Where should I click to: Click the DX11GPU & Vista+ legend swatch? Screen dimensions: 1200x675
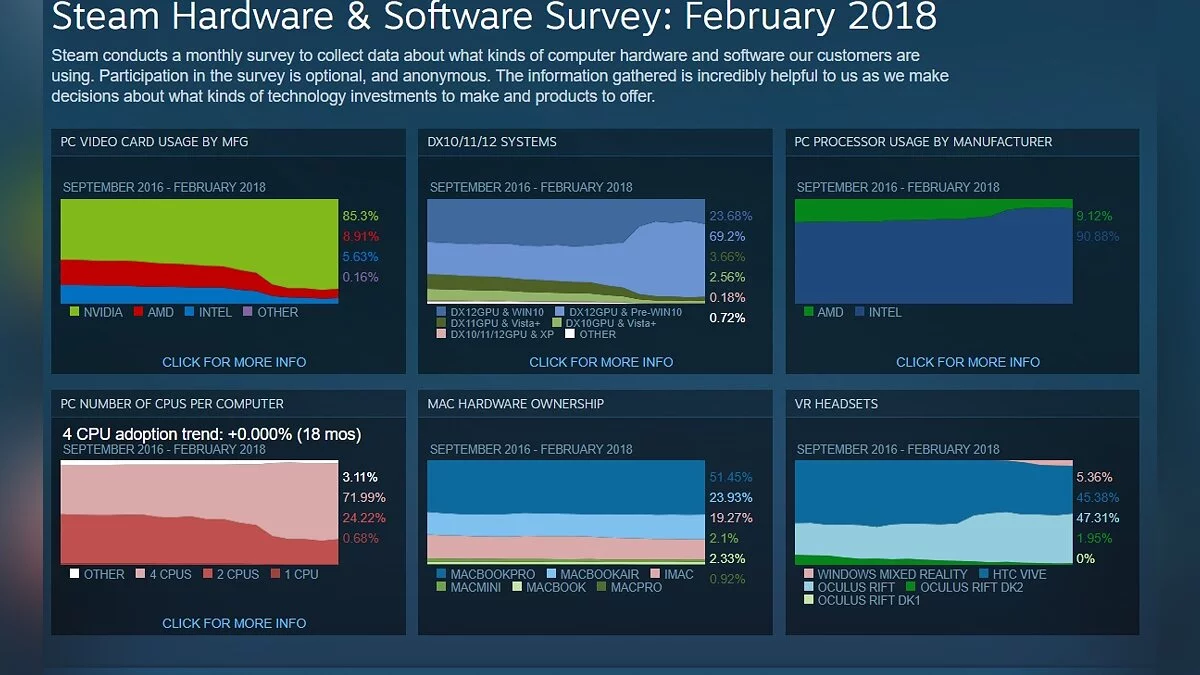[x=440, y=323]
